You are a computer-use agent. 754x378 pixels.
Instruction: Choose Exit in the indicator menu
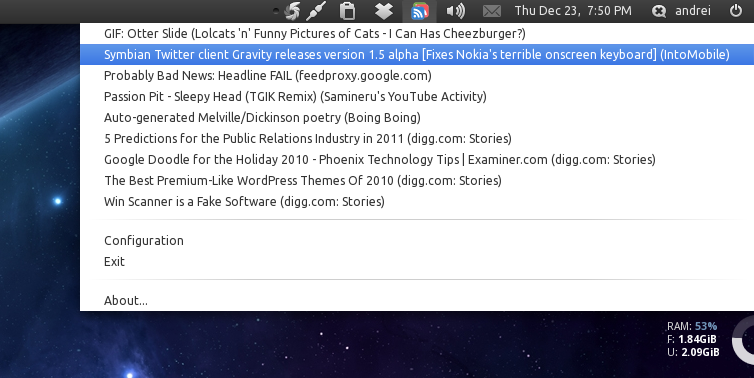(x=416, y=262)
